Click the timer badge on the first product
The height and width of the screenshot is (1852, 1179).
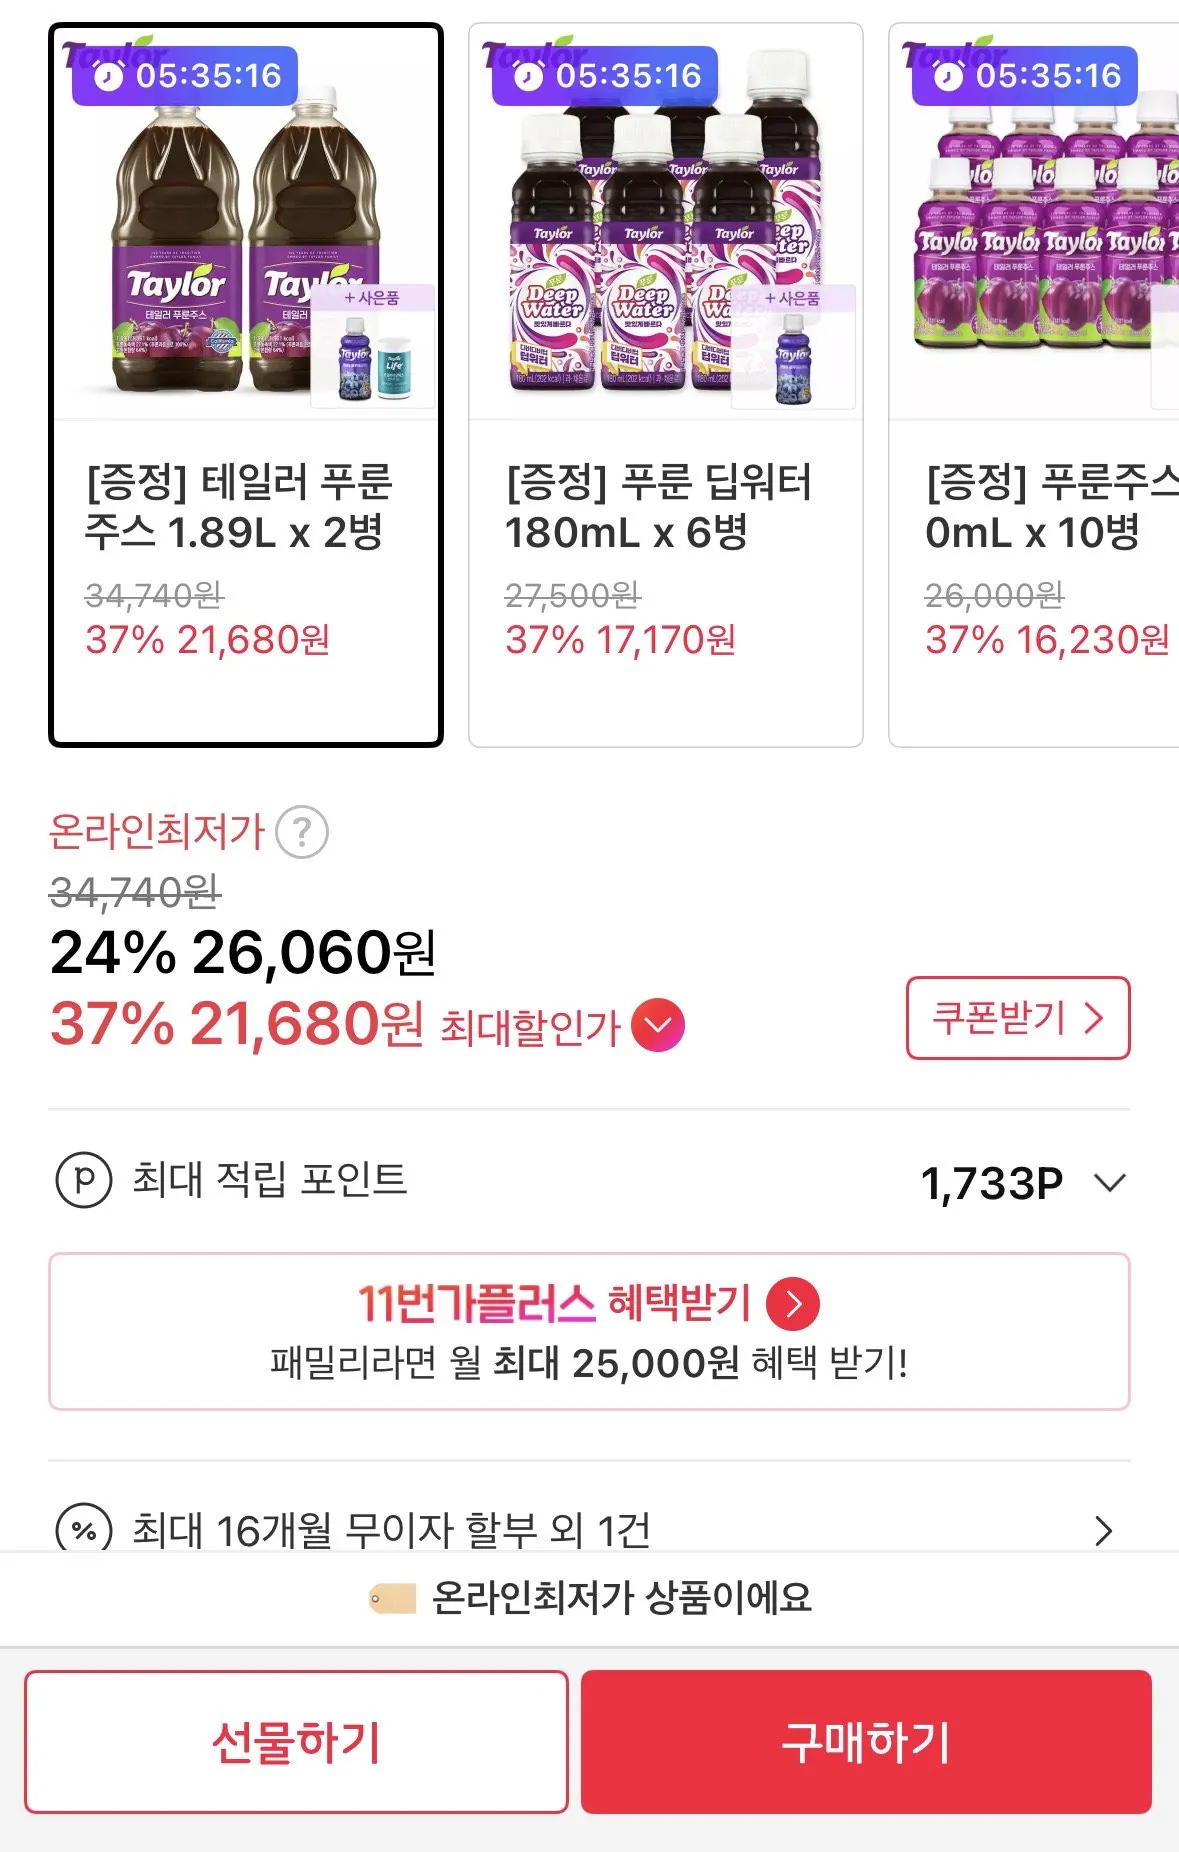186,76
